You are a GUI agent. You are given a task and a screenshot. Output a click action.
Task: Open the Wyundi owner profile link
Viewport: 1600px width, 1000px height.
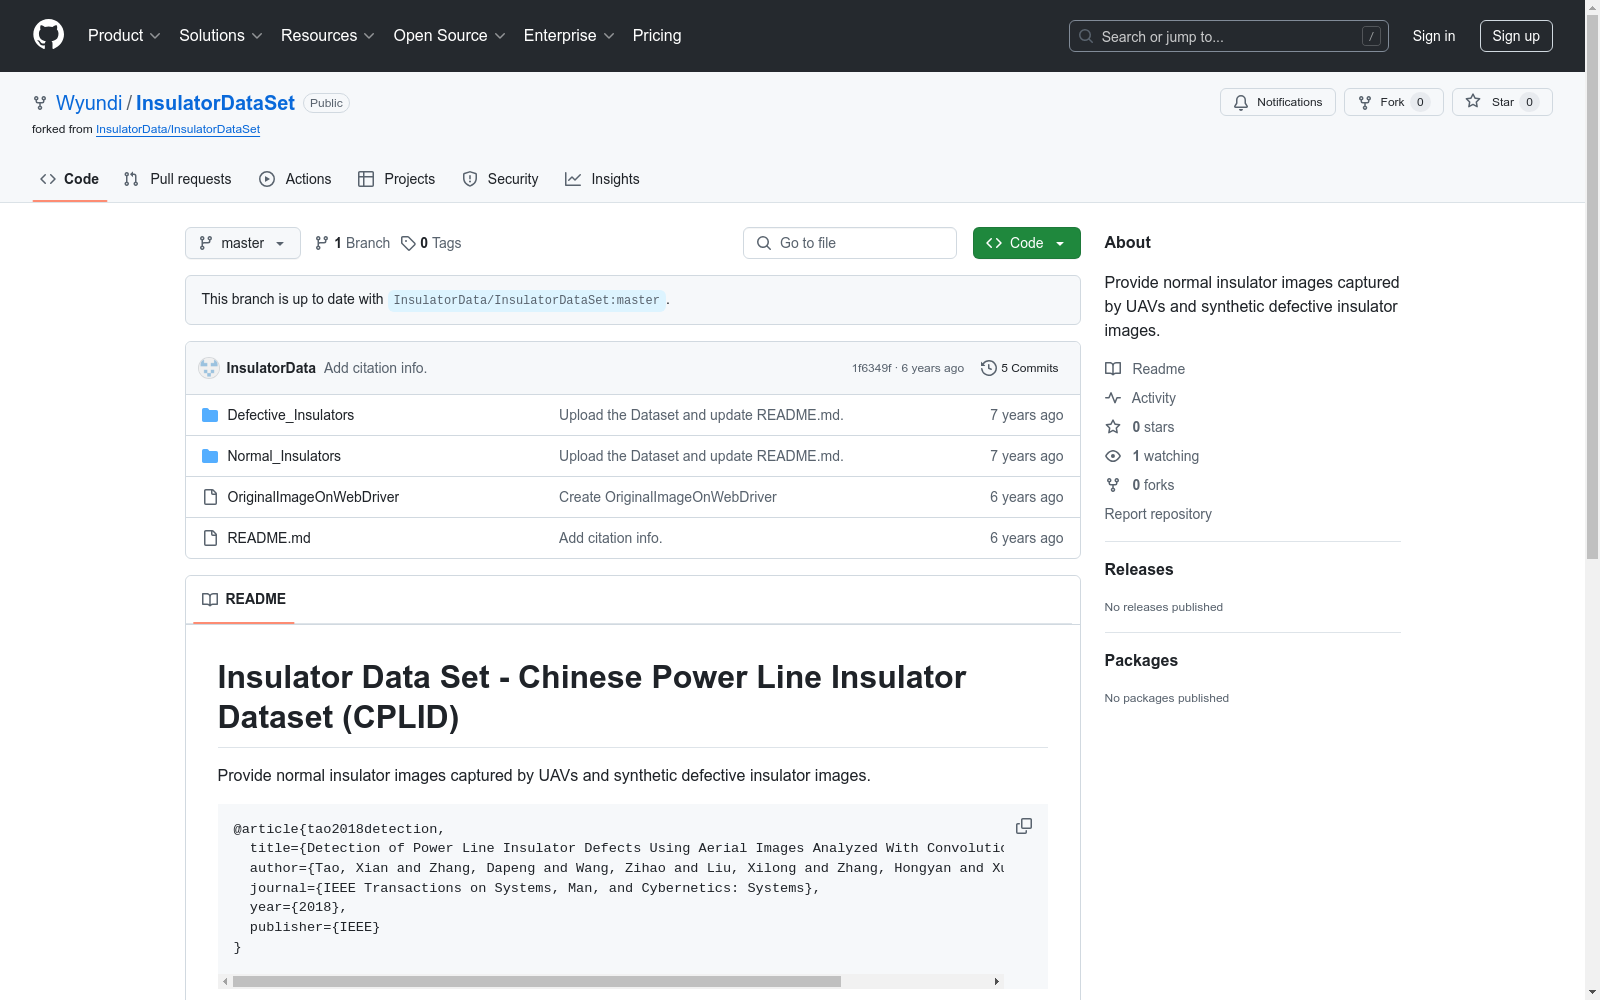[x=89, y=103]
